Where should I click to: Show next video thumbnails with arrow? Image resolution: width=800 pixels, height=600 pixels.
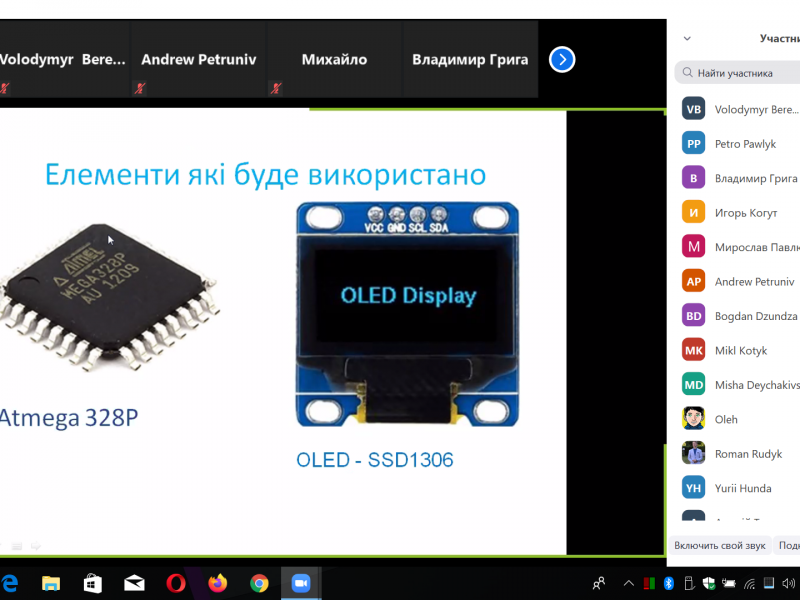point(562,60)
